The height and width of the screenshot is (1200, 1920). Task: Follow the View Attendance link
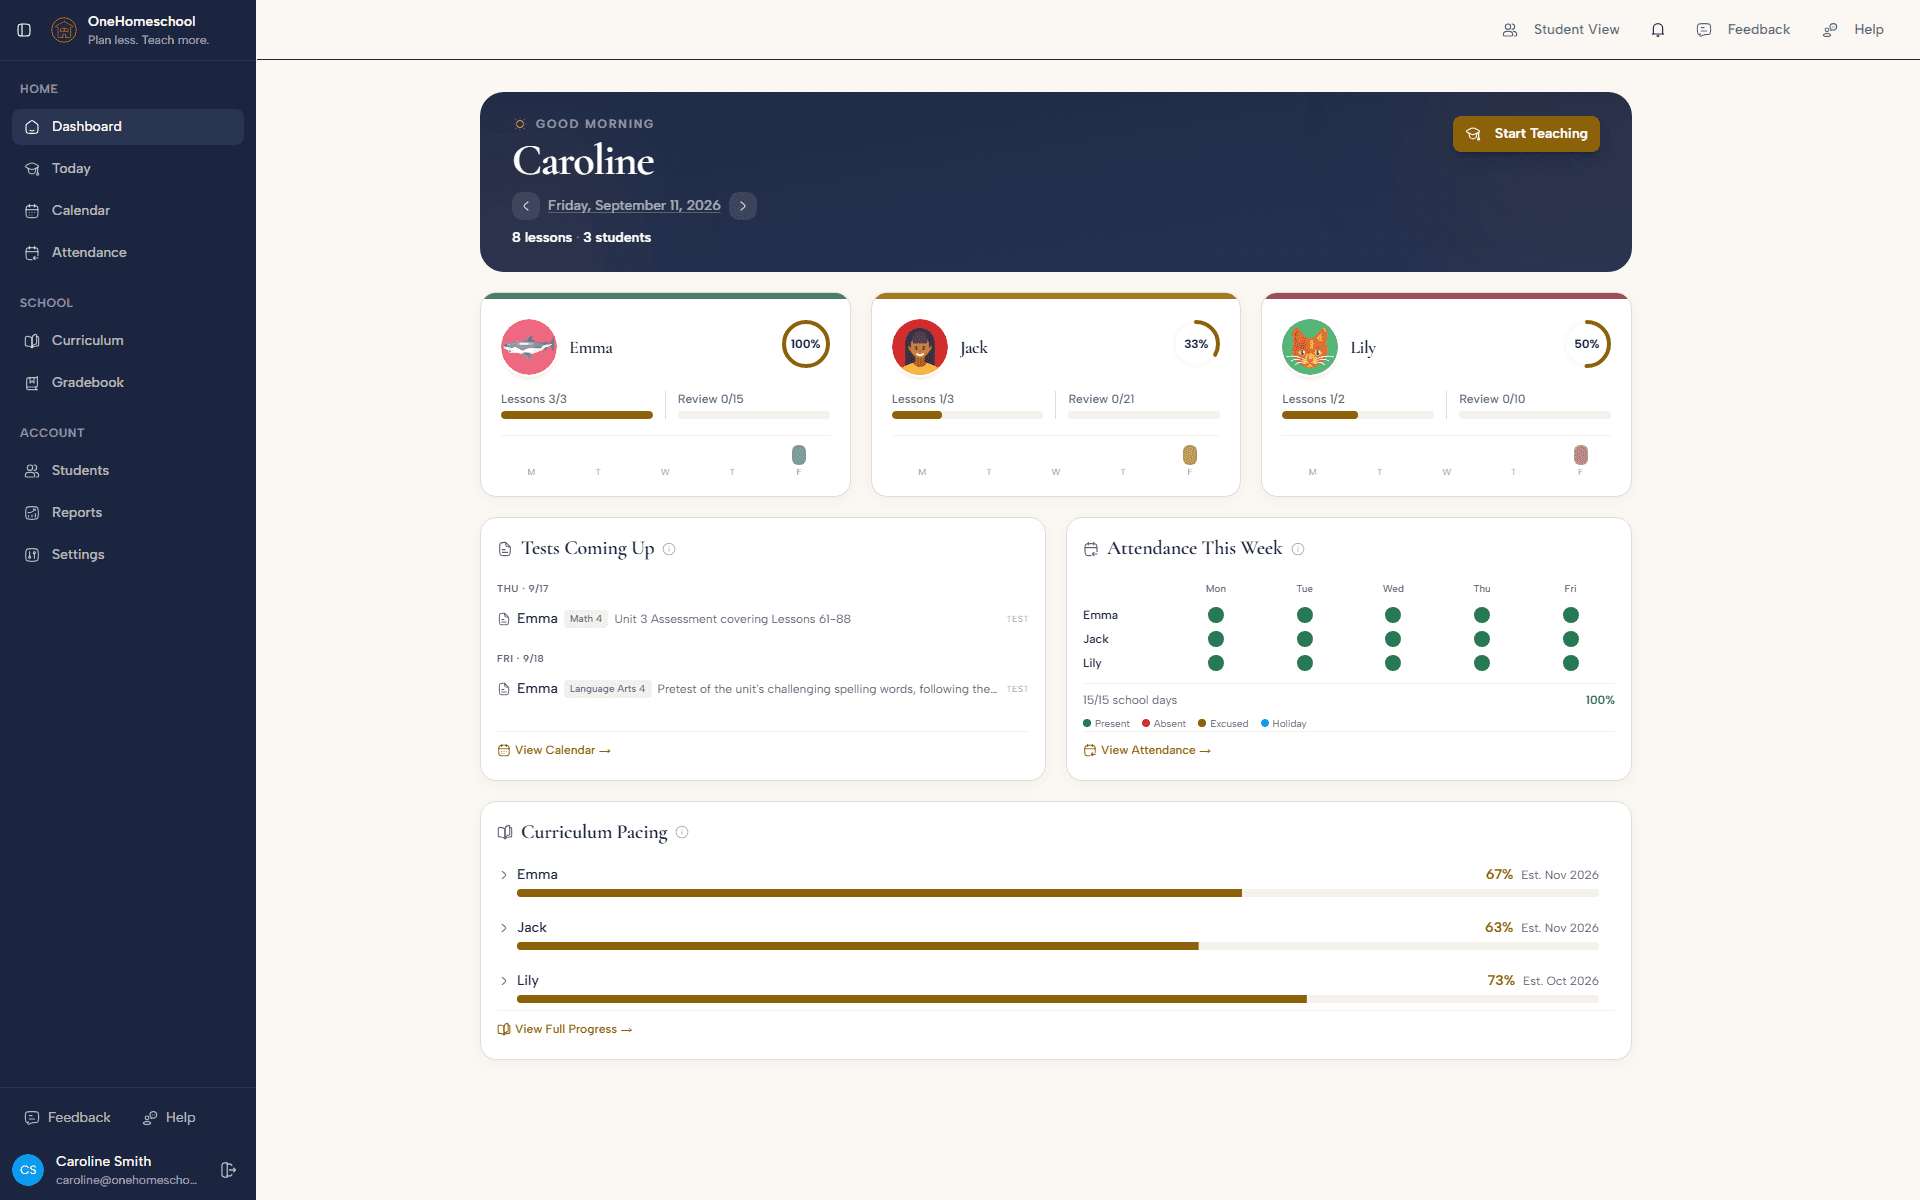tap(1147, 750)
